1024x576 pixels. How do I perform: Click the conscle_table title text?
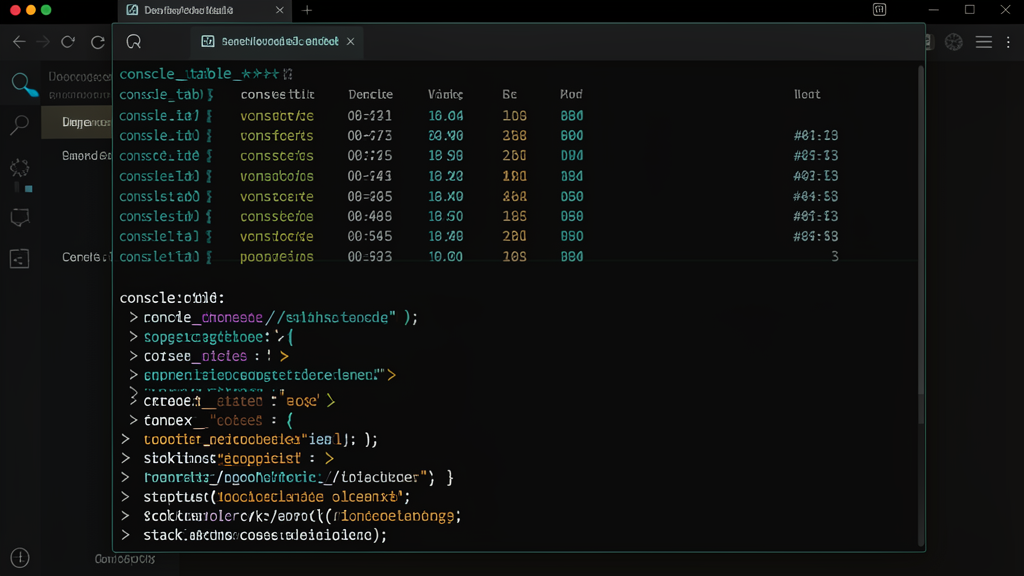(x=200, y=74)
